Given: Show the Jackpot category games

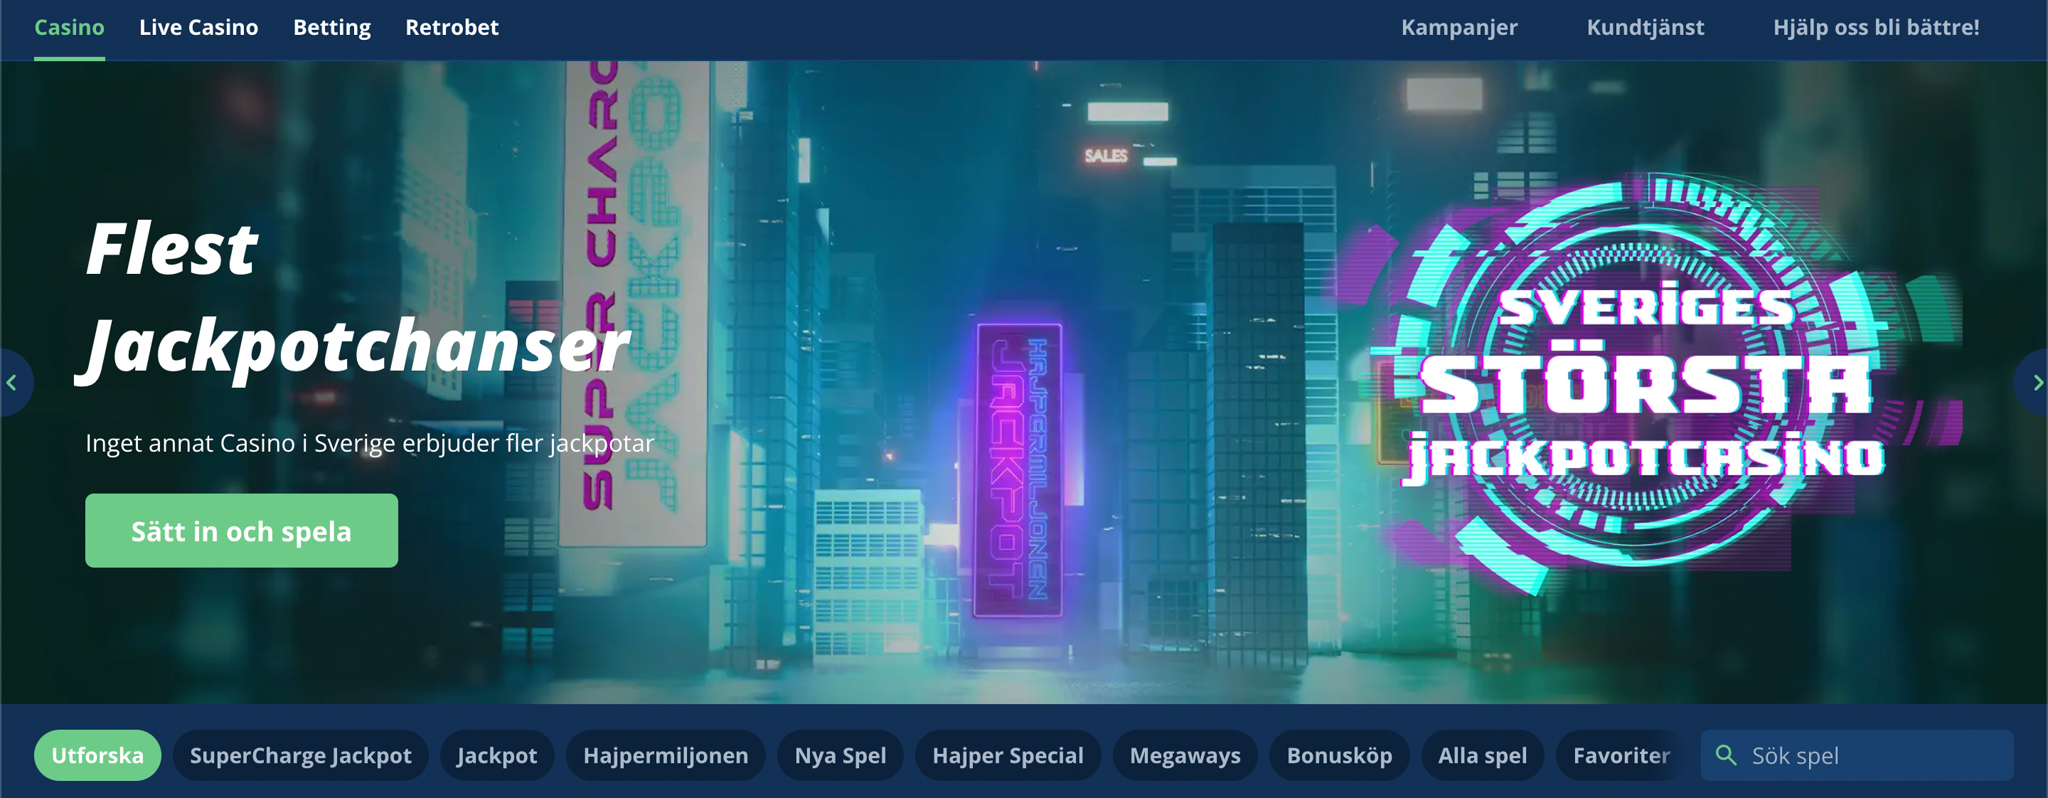Looking at the screenshot, I should coord(497,756).
